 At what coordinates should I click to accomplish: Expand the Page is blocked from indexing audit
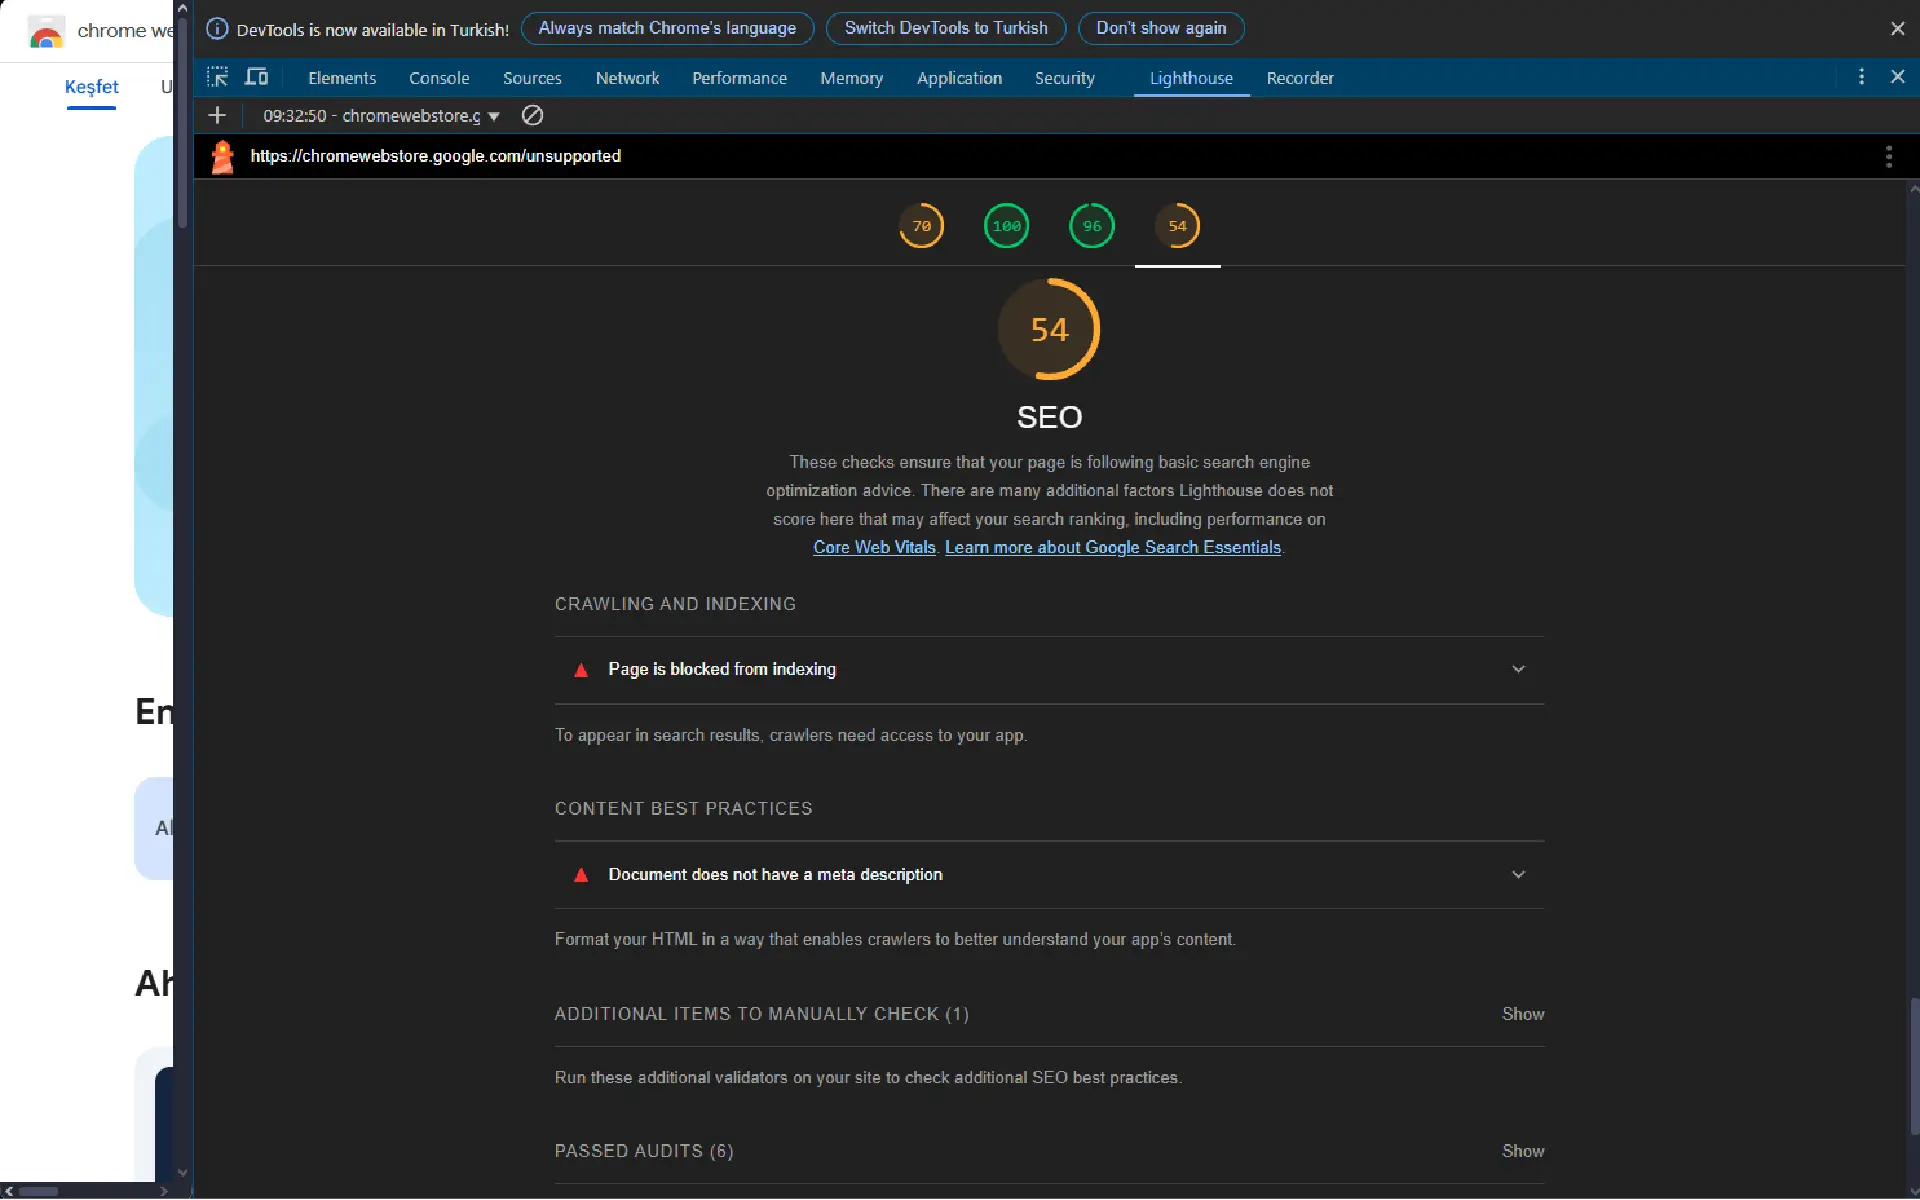(1049, 670)
